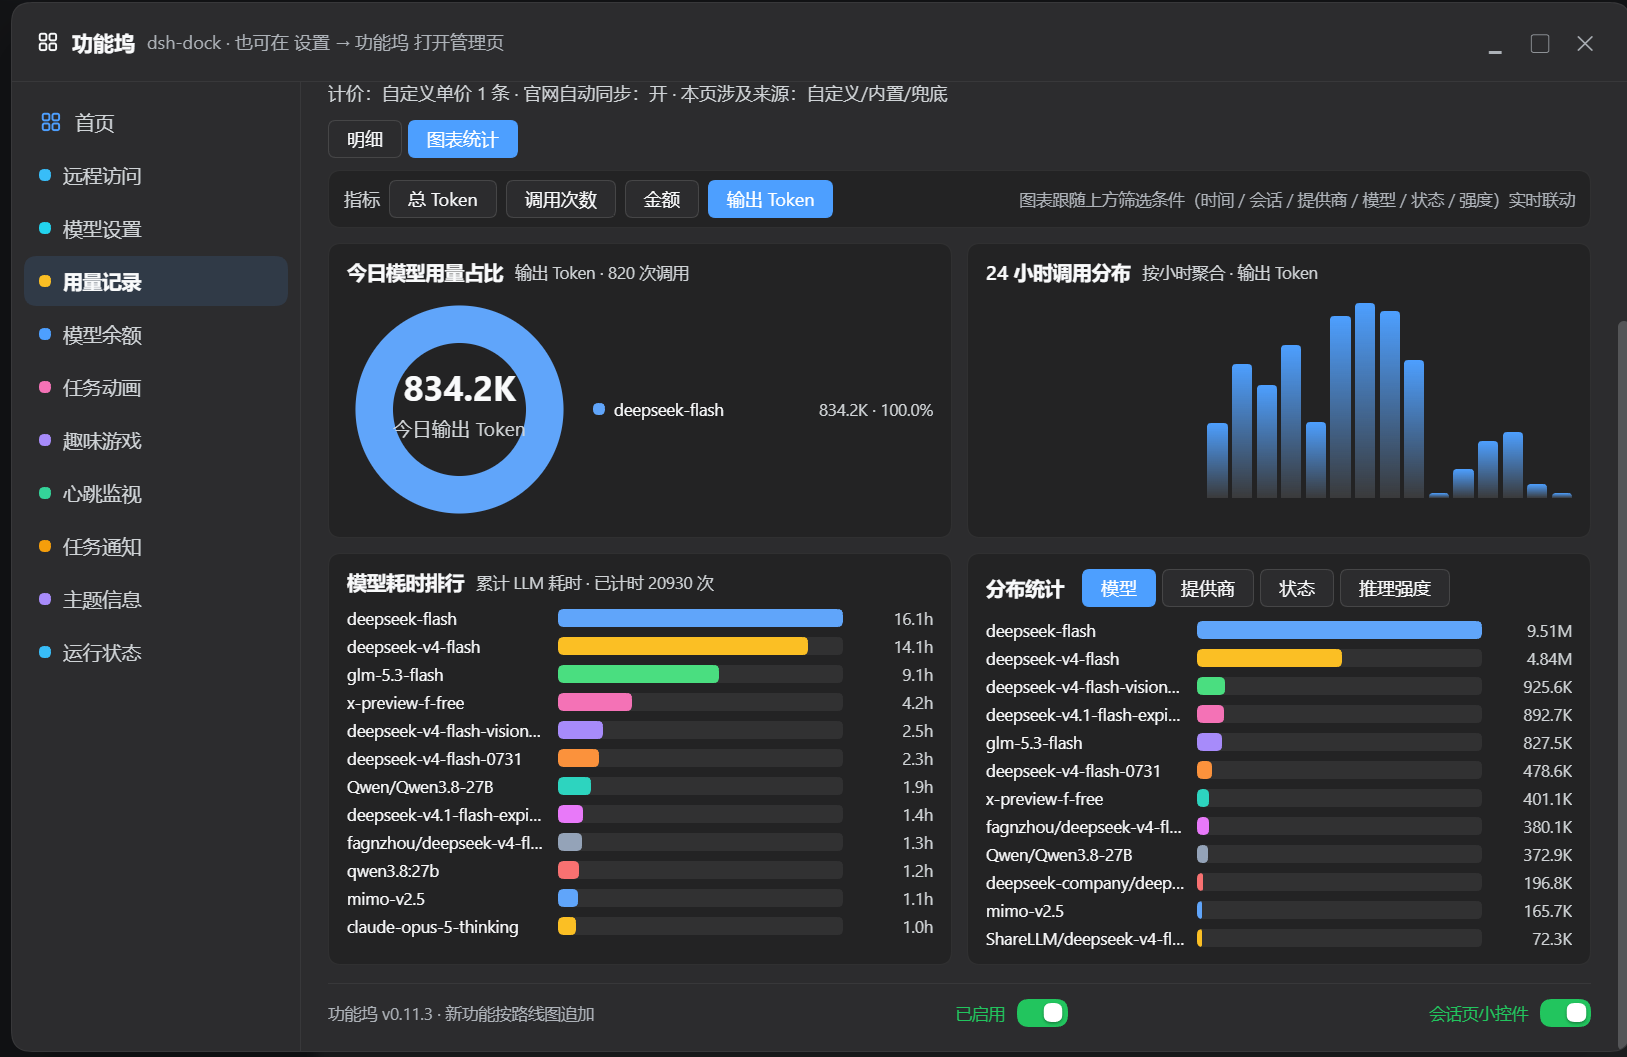Choose 总 Token metric

tap(442, 199)
